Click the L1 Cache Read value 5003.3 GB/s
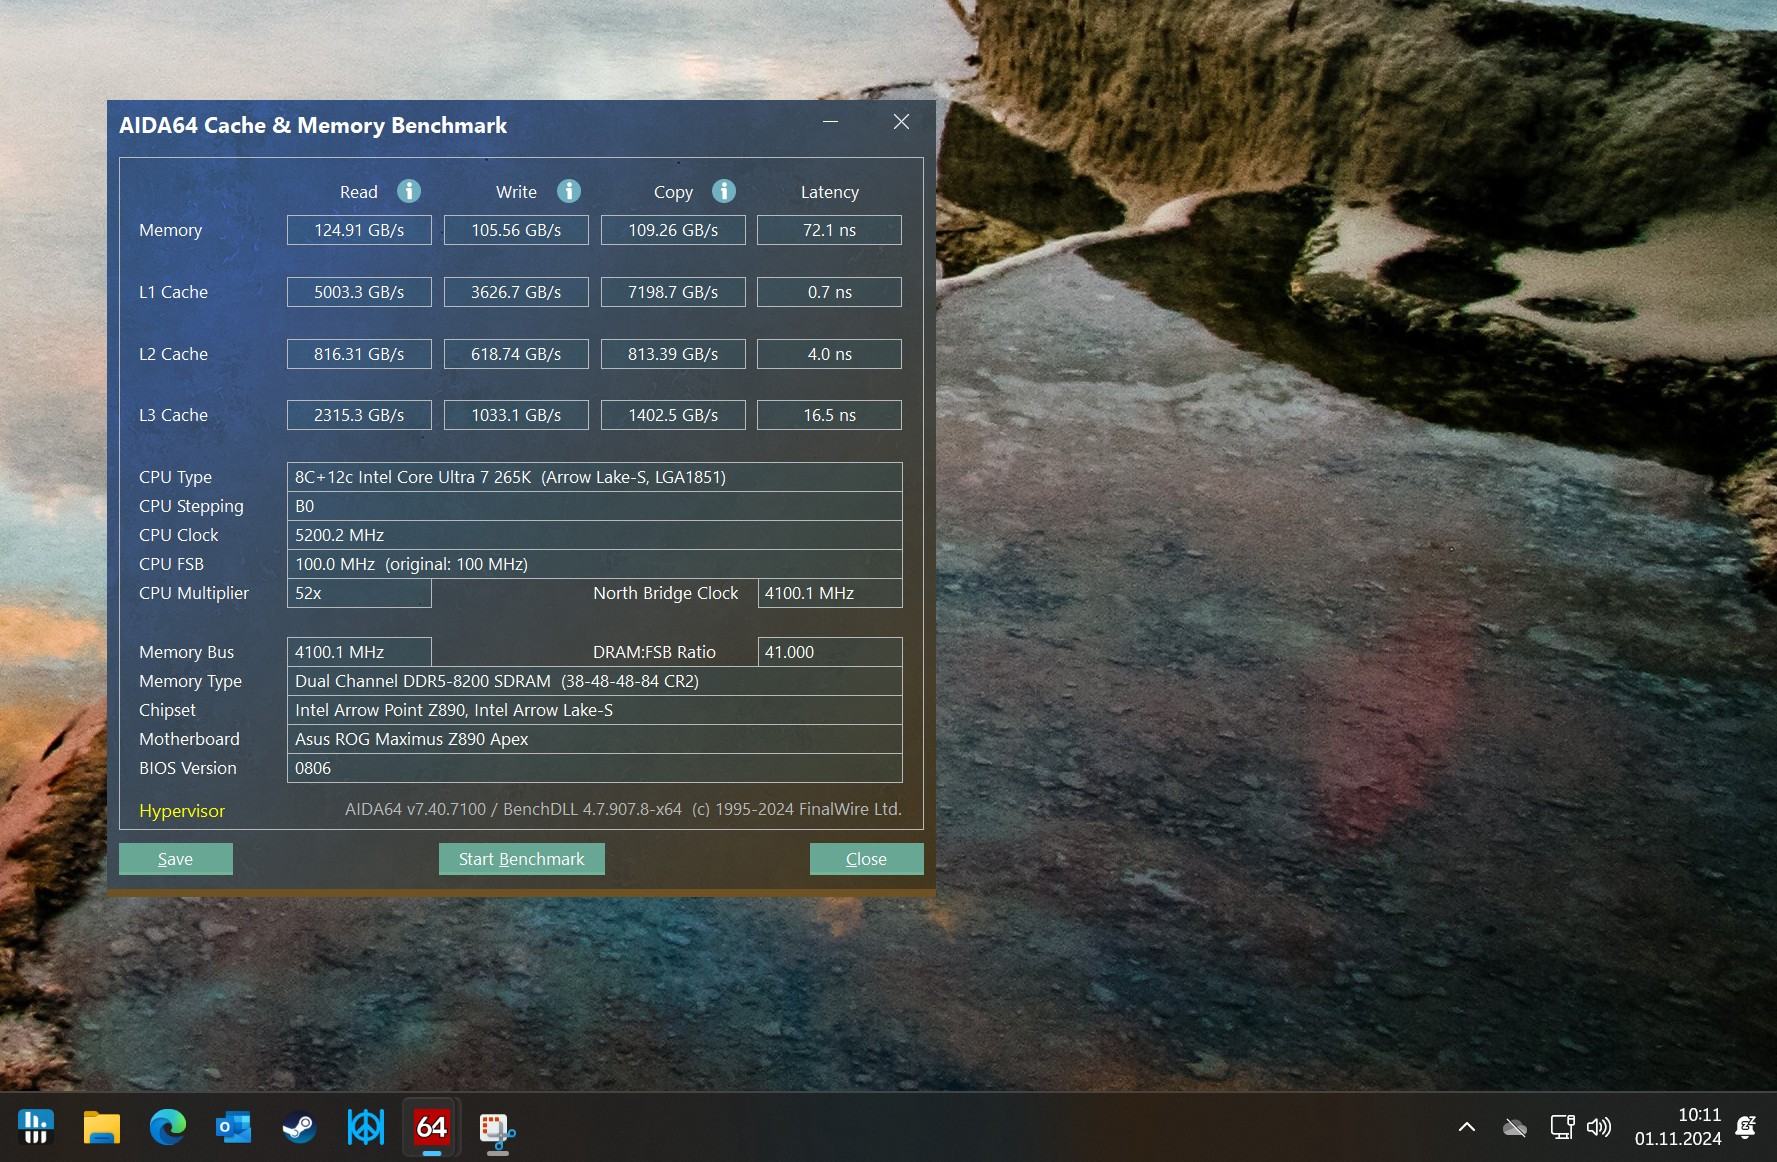 tap(359, 292)
